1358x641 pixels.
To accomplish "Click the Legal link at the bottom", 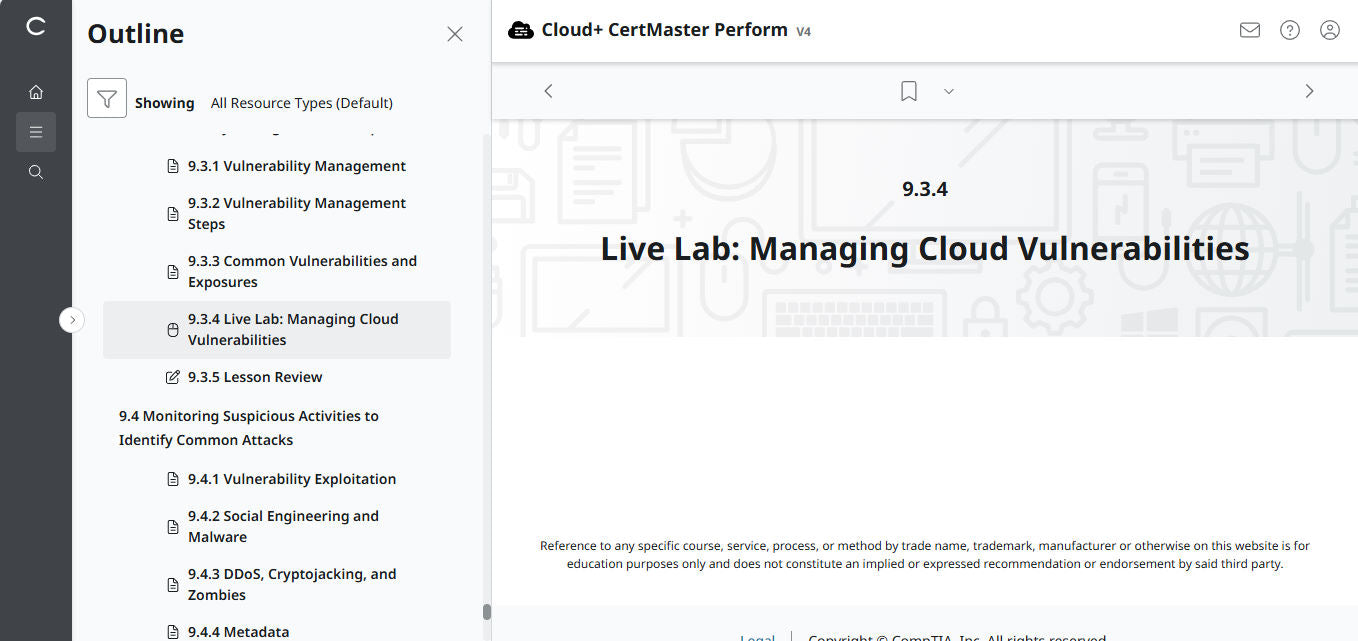I will tap(757, 637).
